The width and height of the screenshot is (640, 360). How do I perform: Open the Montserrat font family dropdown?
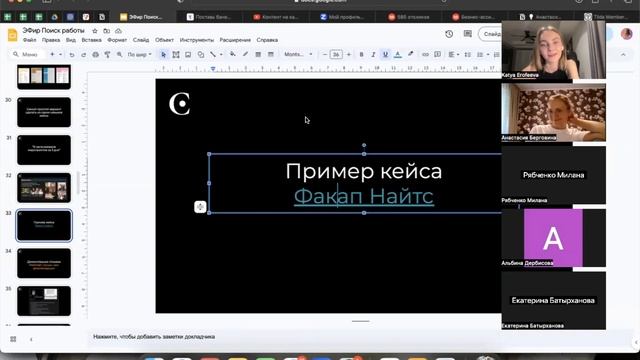(298, 54)
